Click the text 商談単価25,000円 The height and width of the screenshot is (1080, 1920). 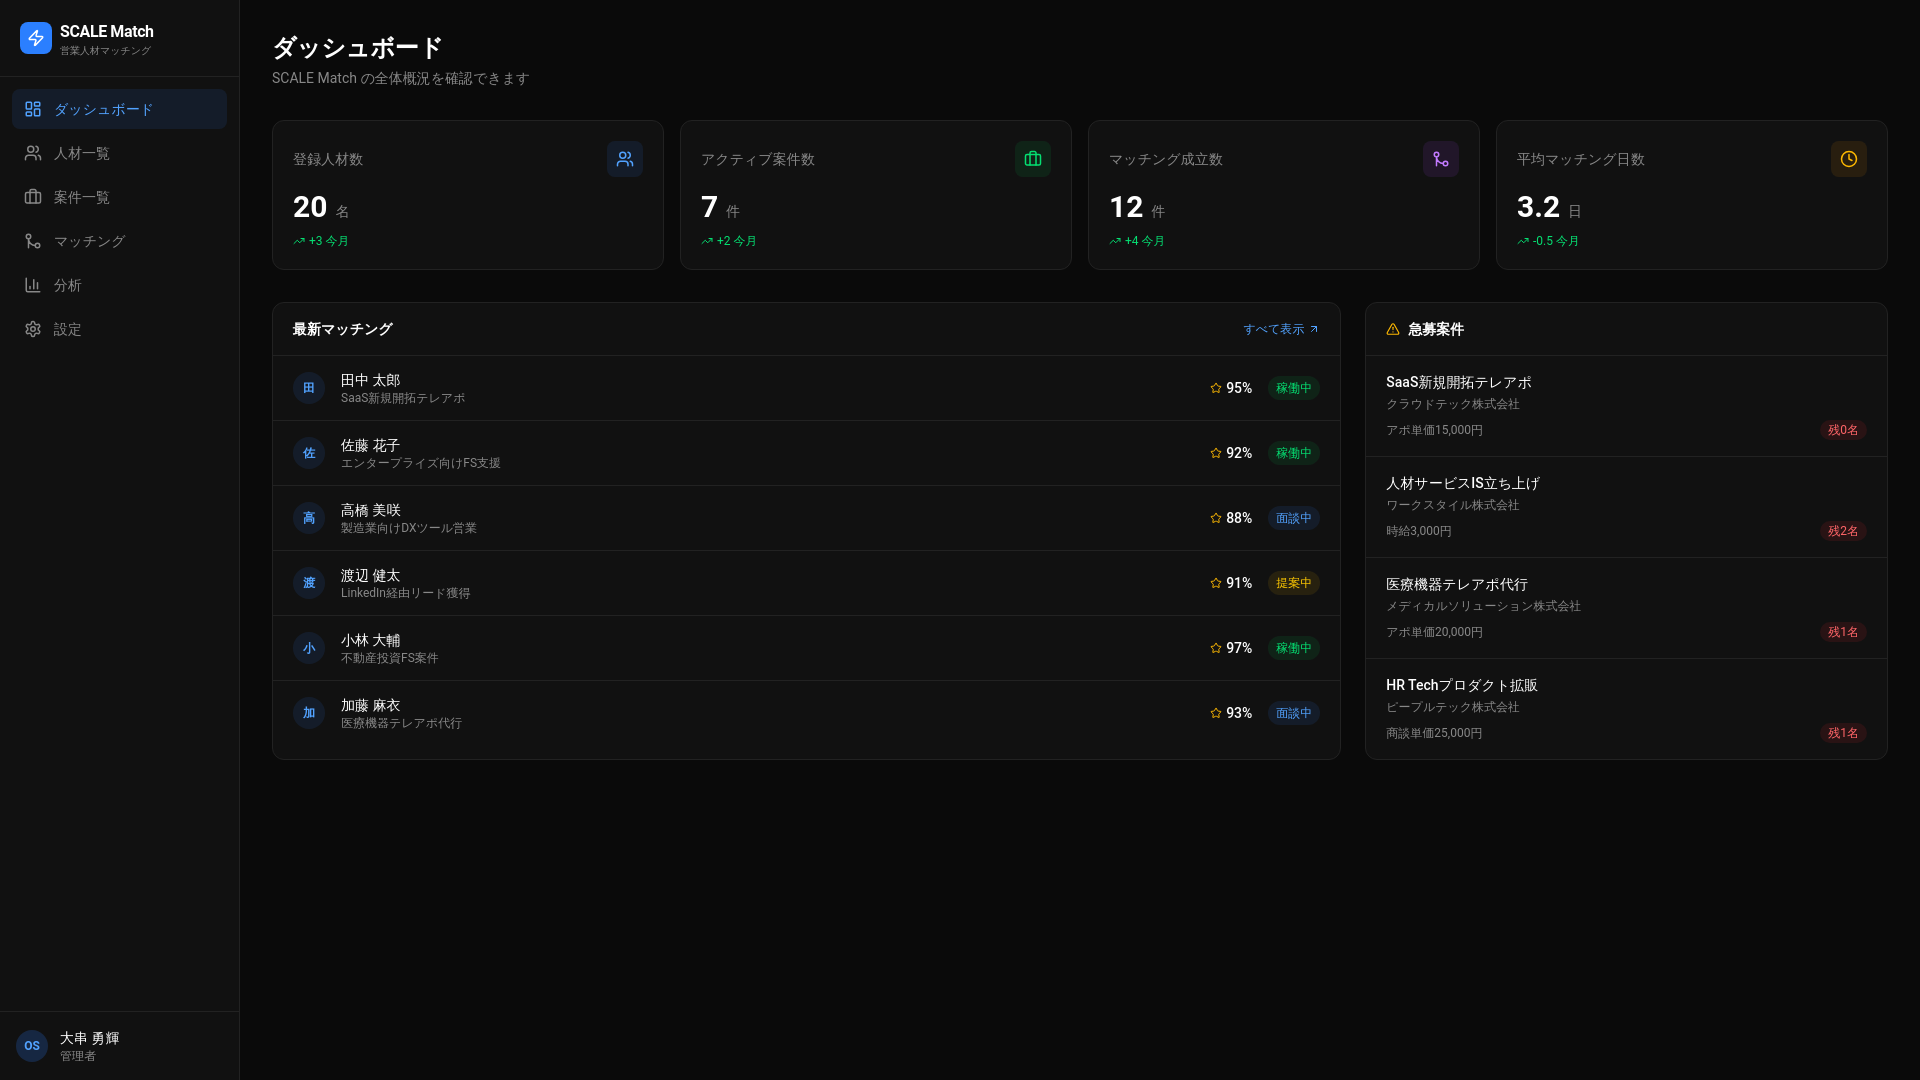[1434, 733]
